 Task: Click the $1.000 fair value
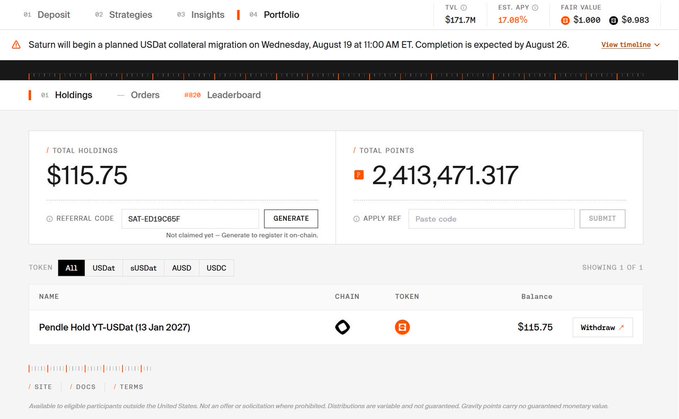point(587,20)
